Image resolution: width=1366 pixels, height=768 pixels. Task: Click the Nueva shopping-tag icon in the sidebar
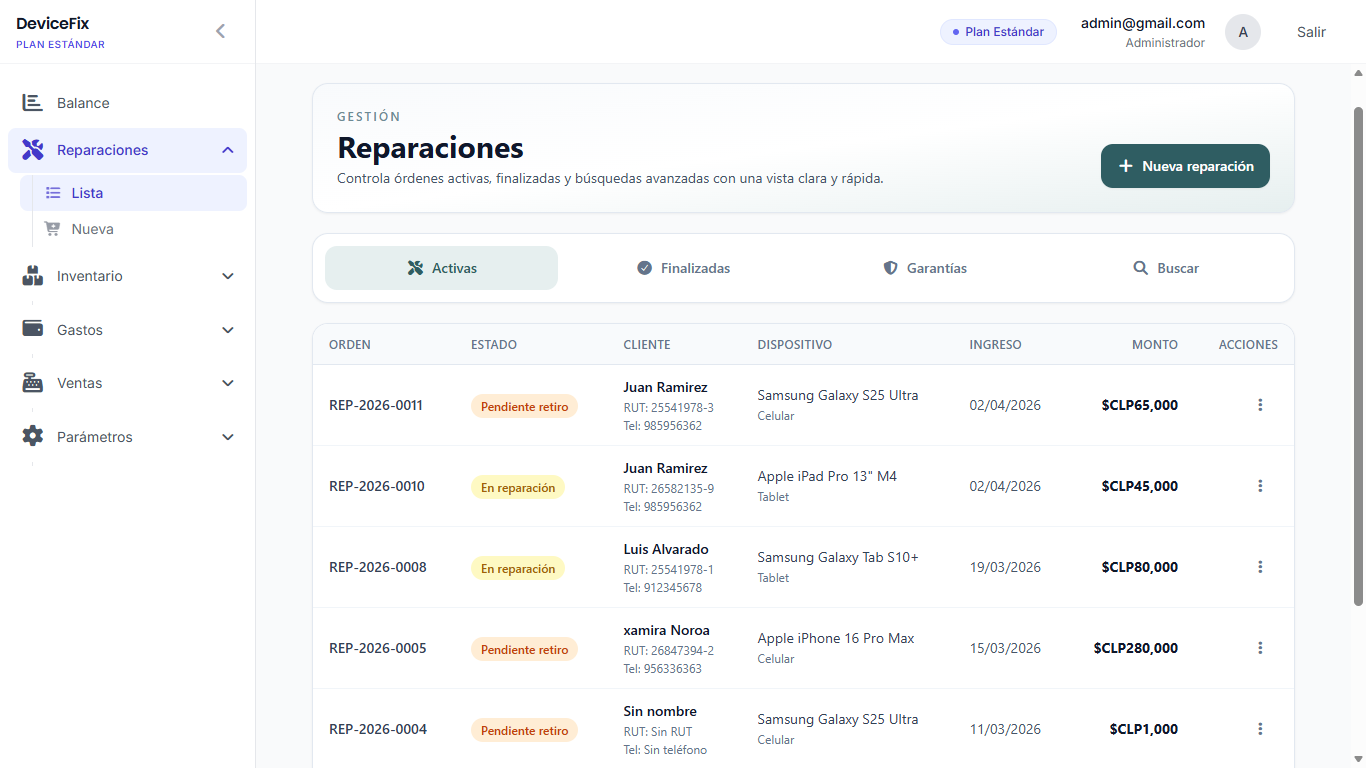(55, 229)
